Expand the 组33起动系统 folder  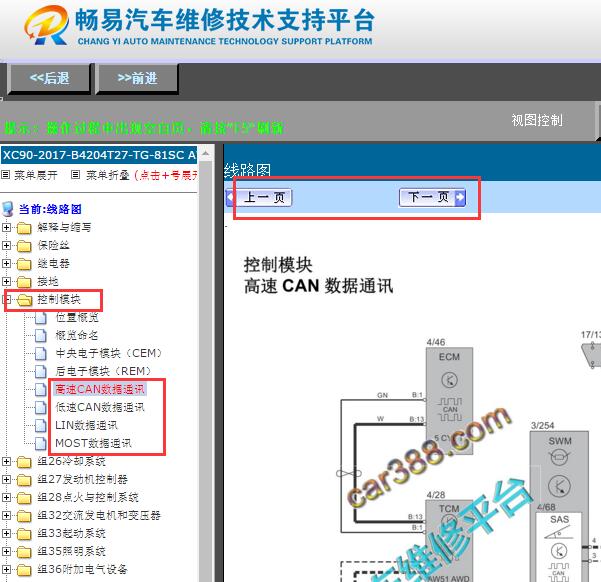[x=6, y=533]
